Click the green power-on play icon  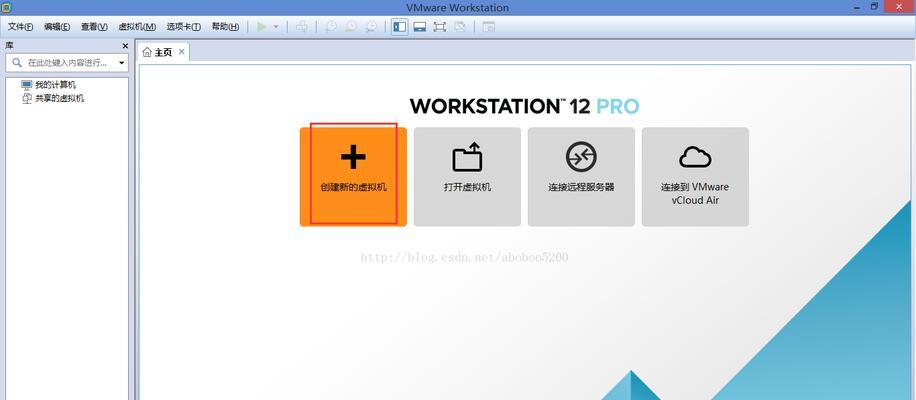click(262, 27)
